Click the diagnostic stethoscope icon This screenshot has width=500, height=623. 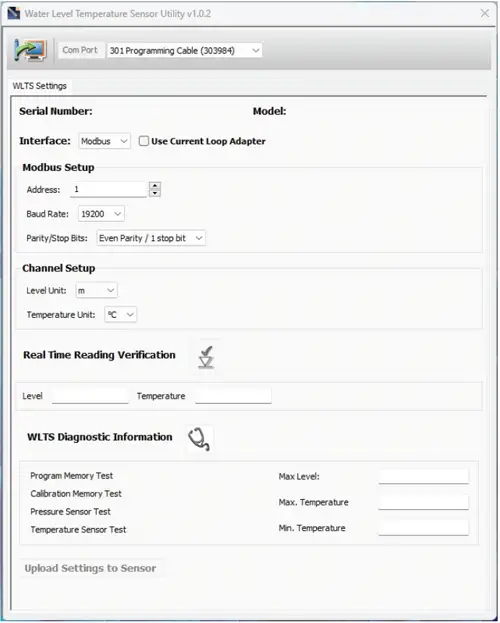click(x=200, y=439)
